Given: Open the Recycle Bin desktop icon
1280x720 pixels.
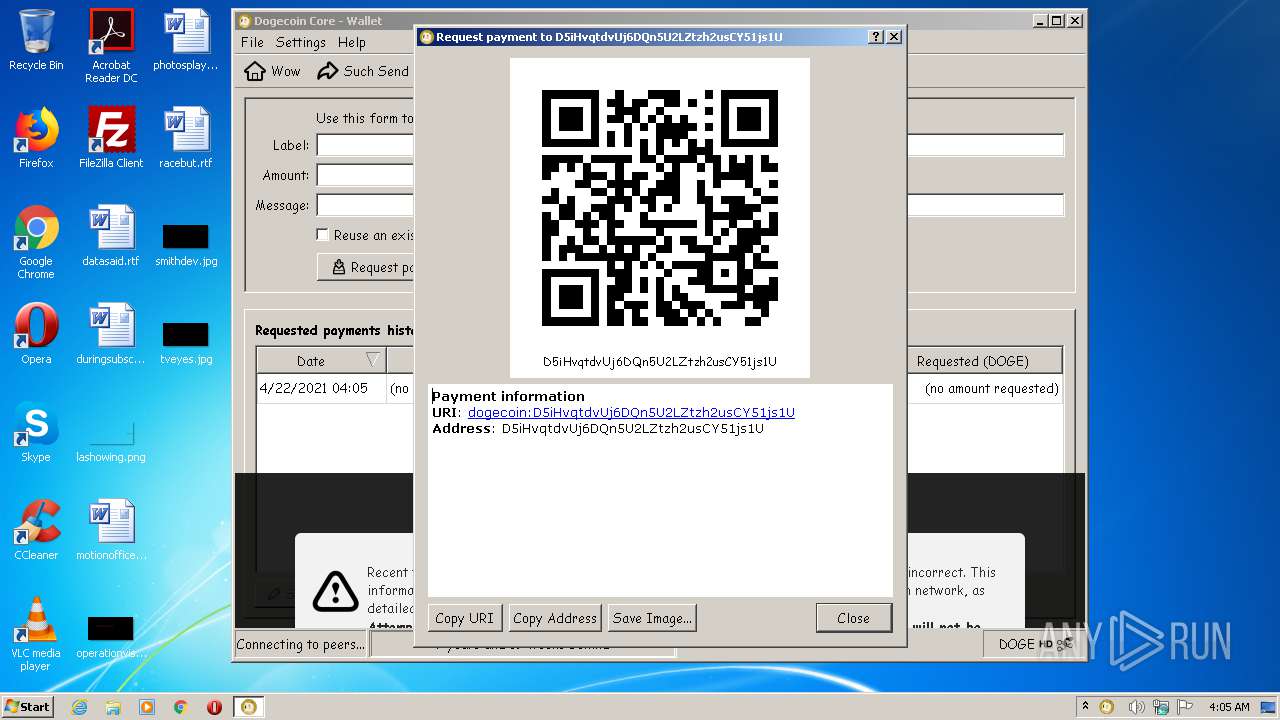Looking at the screenshot, I should pyautogui.click(x=36, y=41).
